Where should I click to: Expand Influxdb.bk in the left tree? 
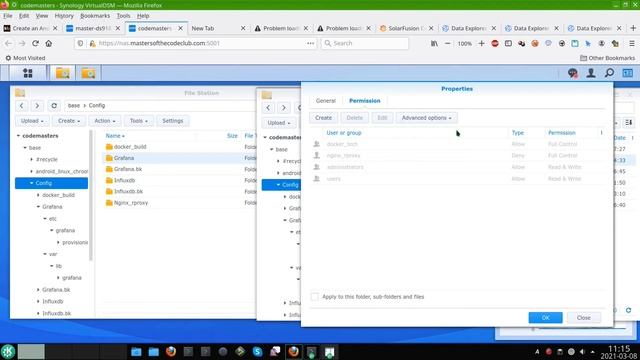(38, 313)
